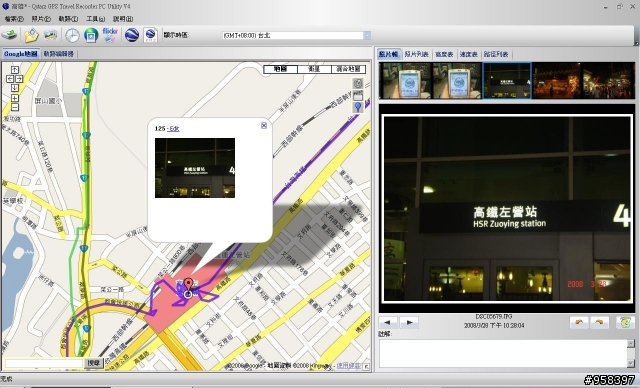Click the import photos toolbar icon
This screenshot has width=640, height=388.
pyautogui.click(x=51, y=35)
